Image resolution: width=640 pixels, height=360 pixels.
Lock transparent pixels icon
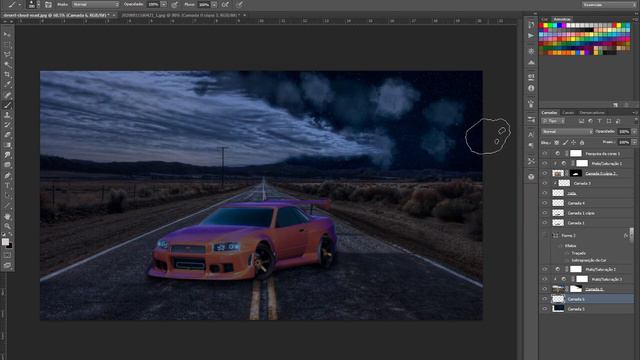tap(556, 142)
